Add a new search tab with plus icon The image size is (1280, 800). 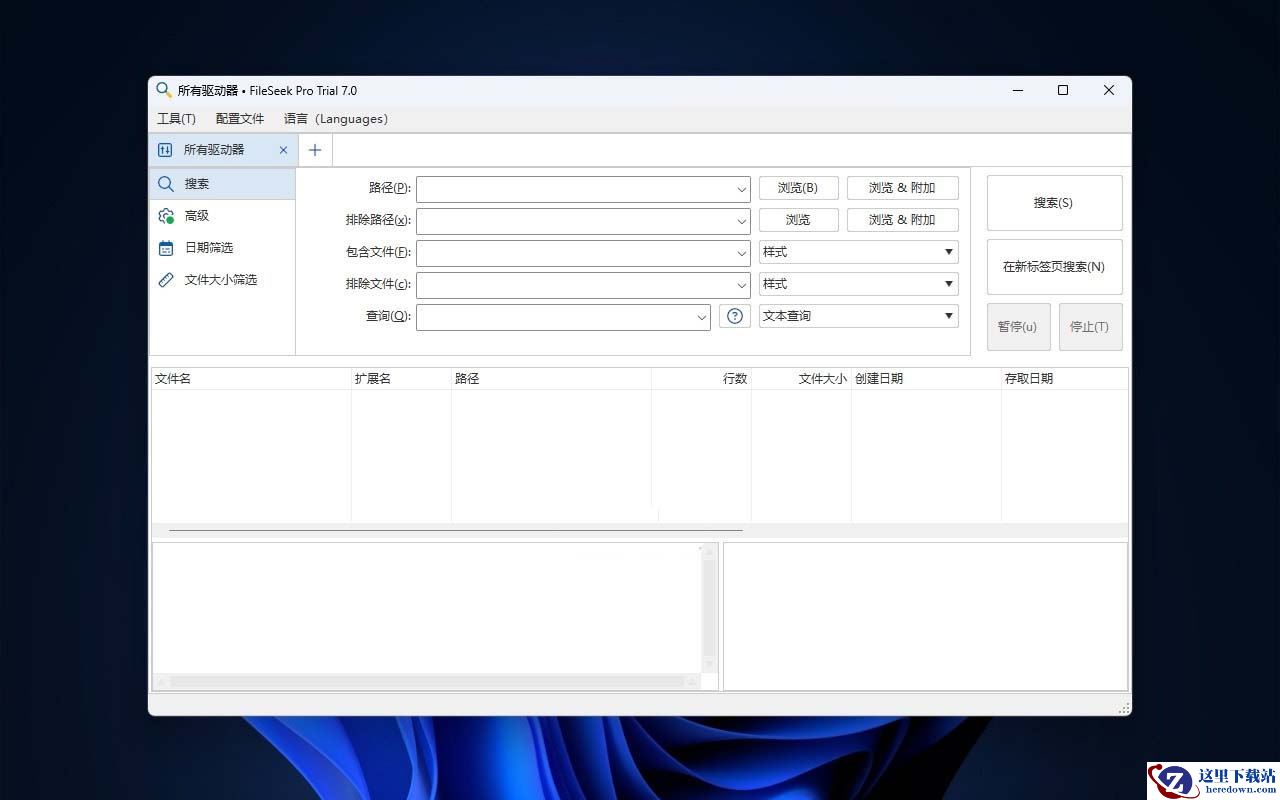[x=315, y=150]
